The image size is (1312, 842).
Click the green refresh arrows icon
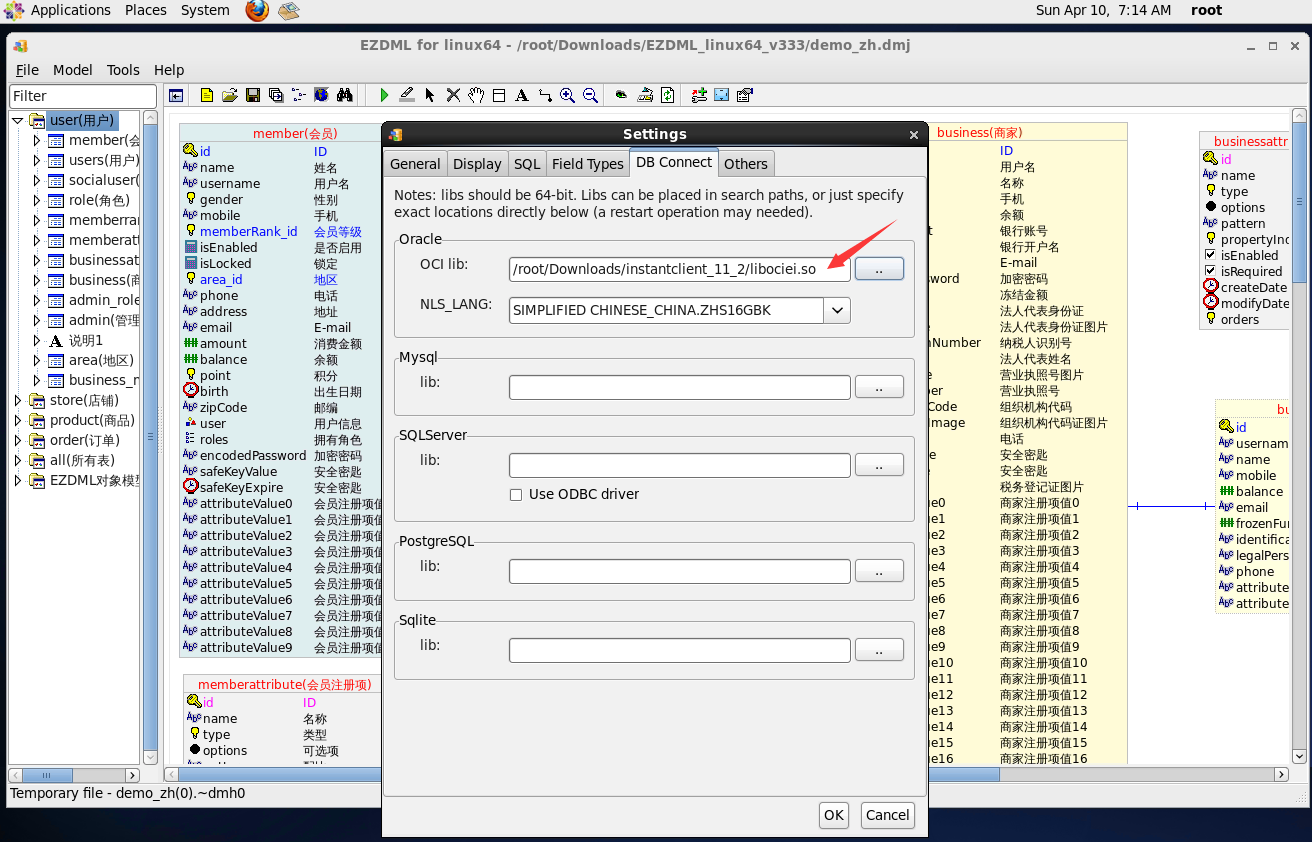667,95
